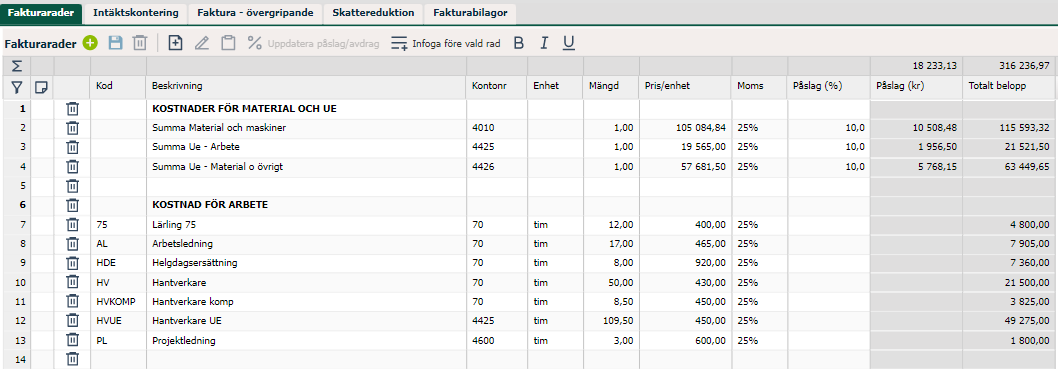Screen dimensions: 1058x369
Task: Click the påslag amount 5 768,15
Action: click(916, 167)
